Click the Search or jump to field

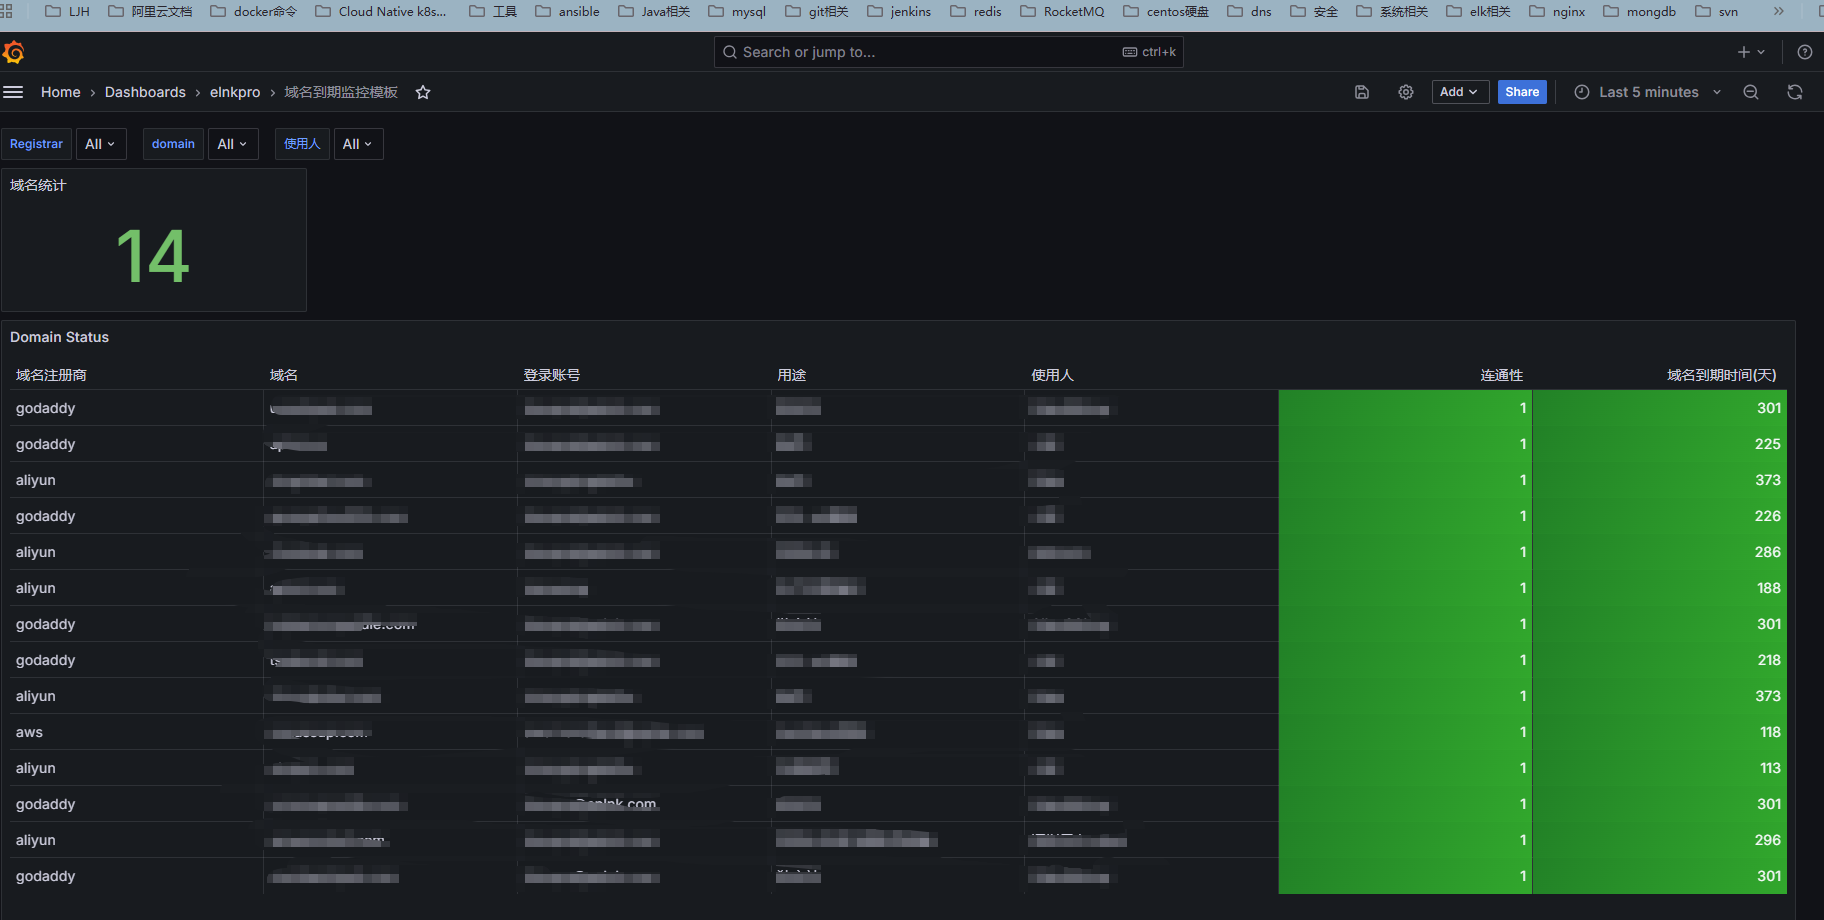pos(949,52)
